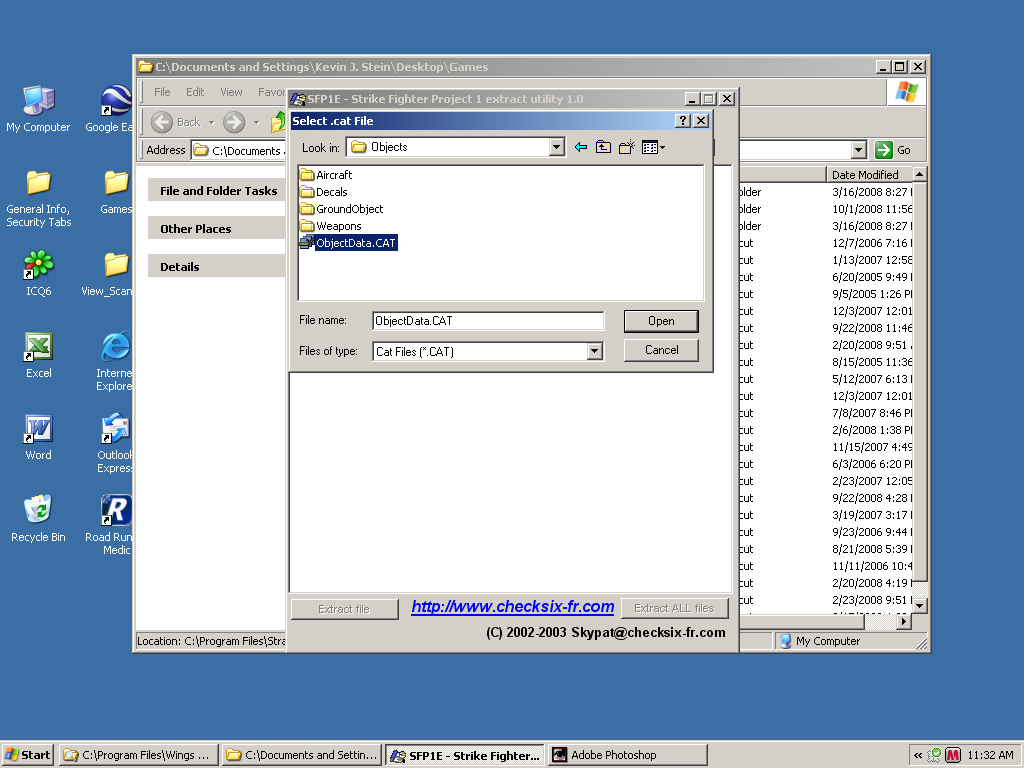Click the Extract ALL files button
The width and height of the screenshot is (1024, 768).
674,608
